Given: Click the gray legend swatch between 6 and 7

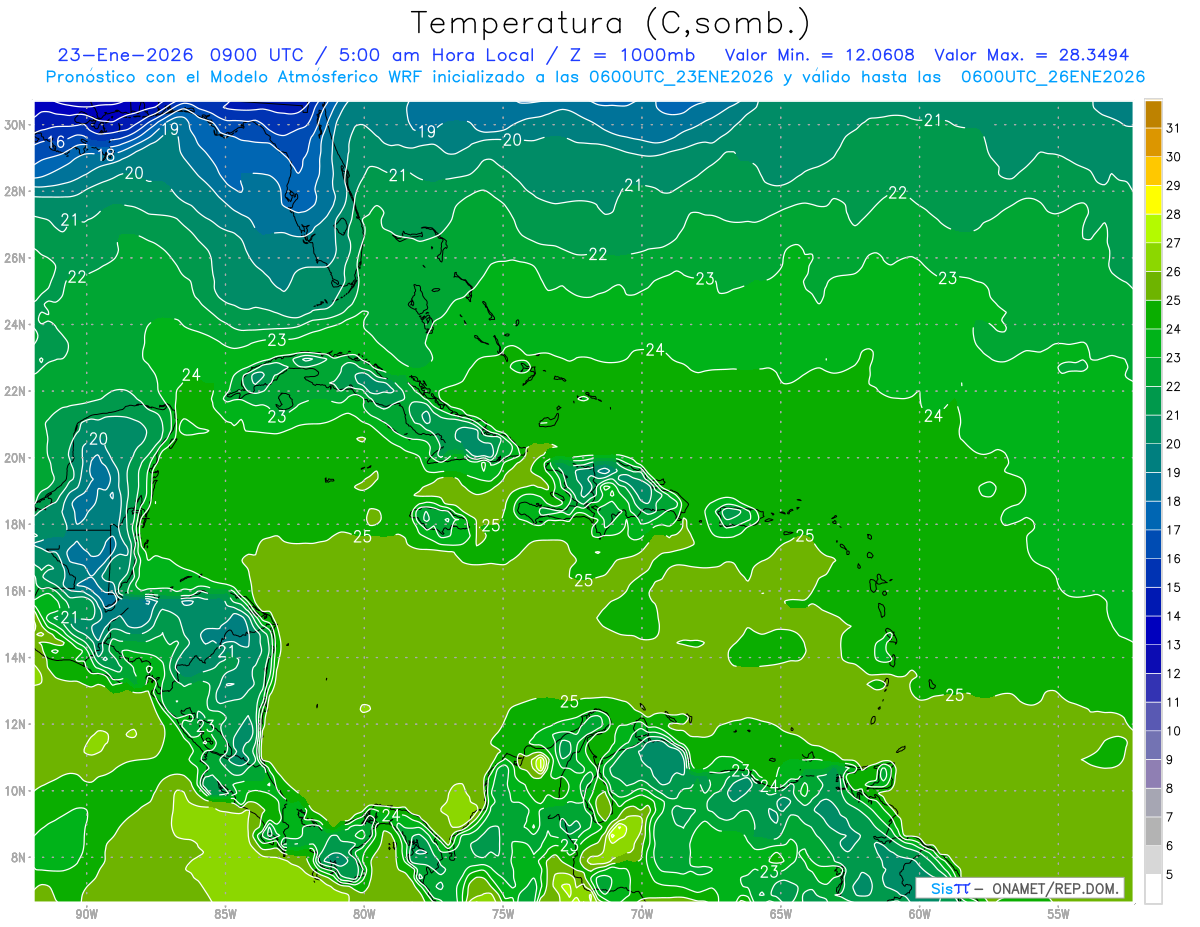Looking at the screenshot, I should pyautogui.click(x=1153, y=831).
